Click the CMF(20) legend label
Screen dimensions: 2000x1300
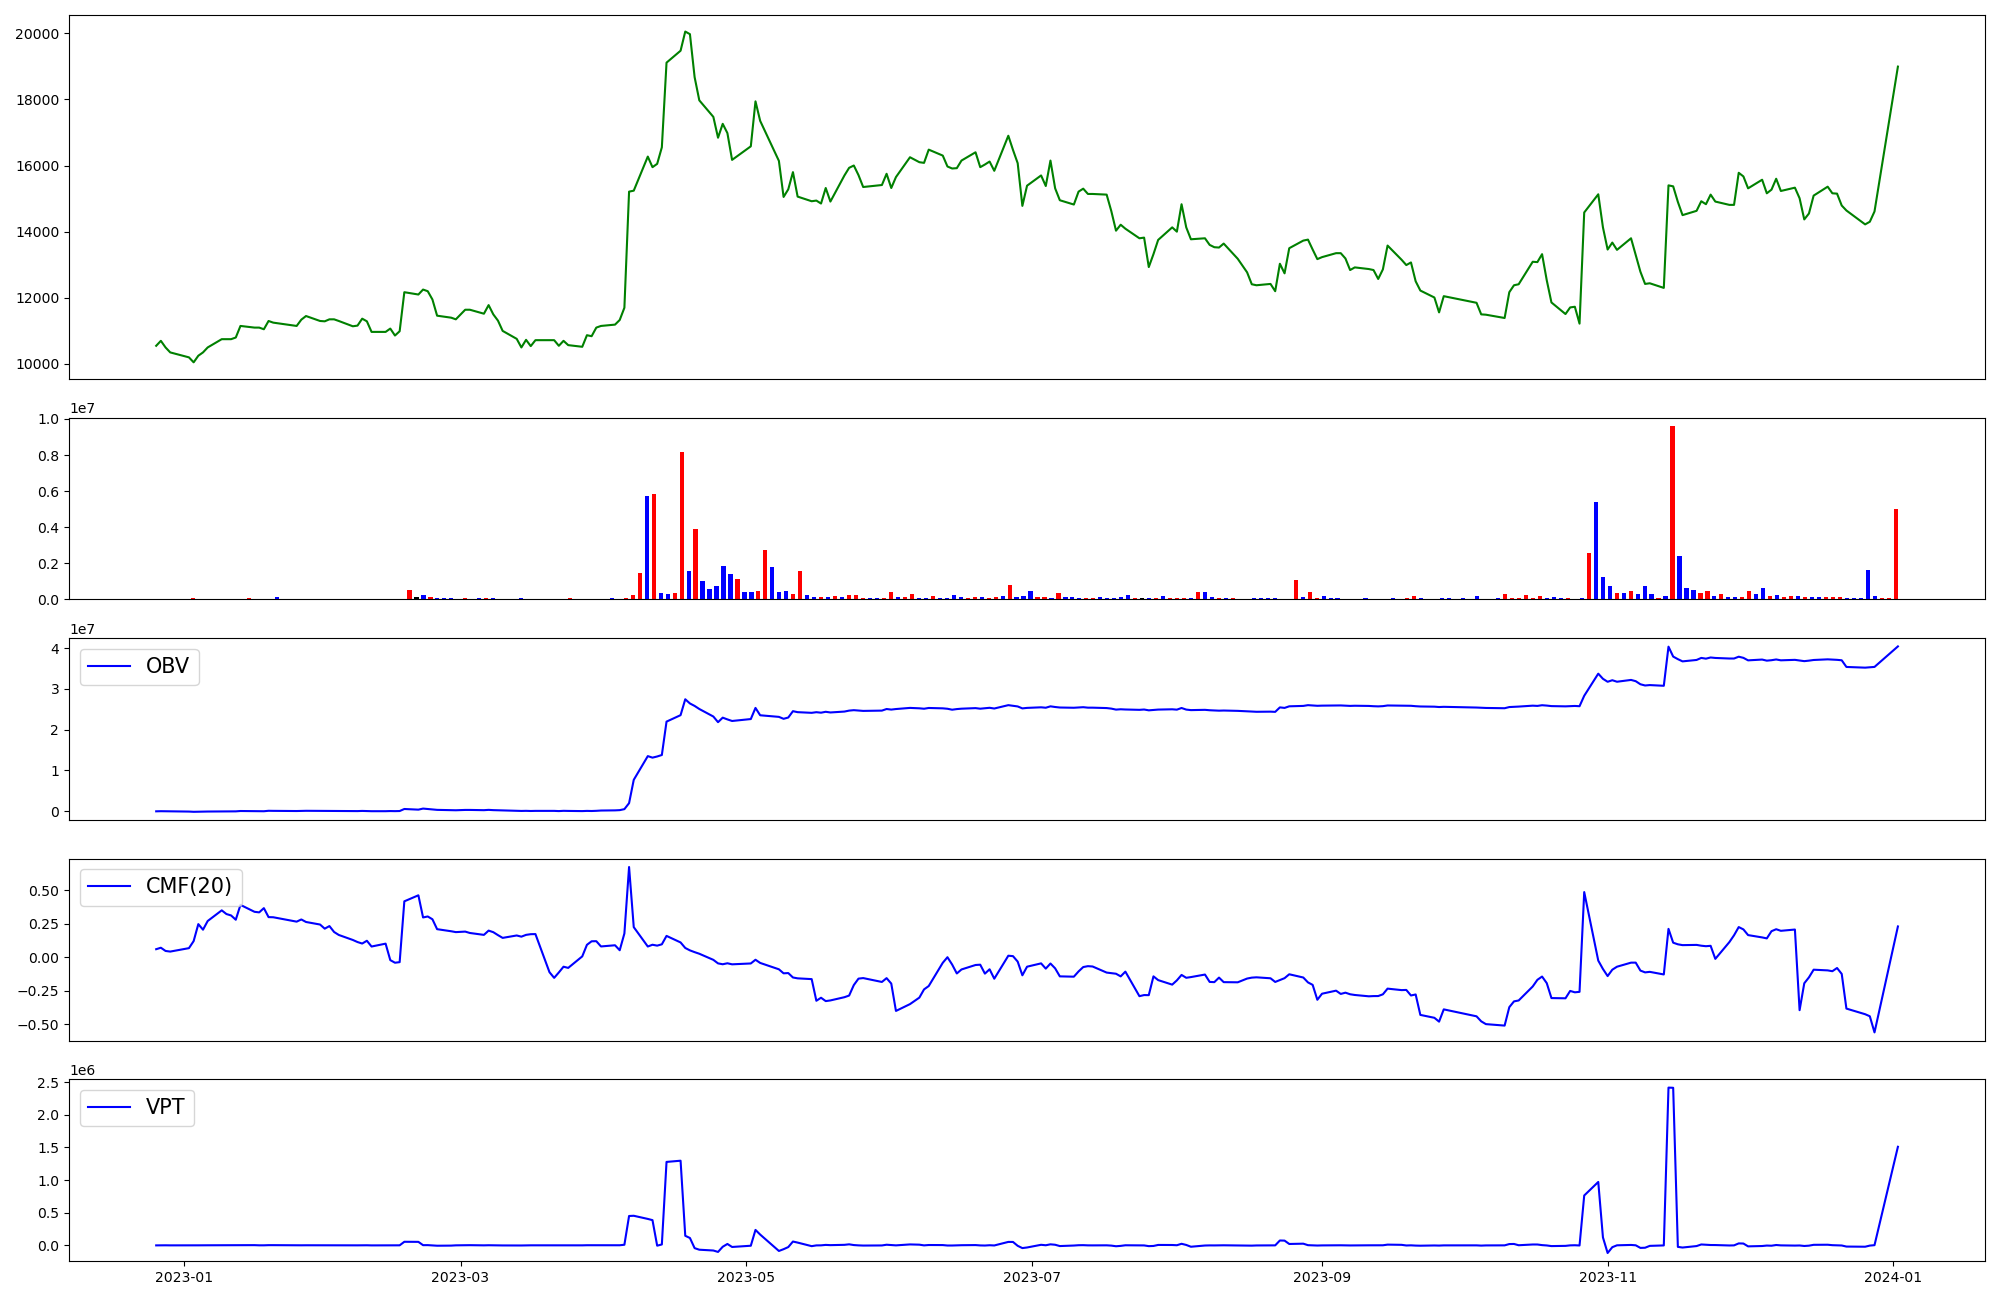(188, 886)
